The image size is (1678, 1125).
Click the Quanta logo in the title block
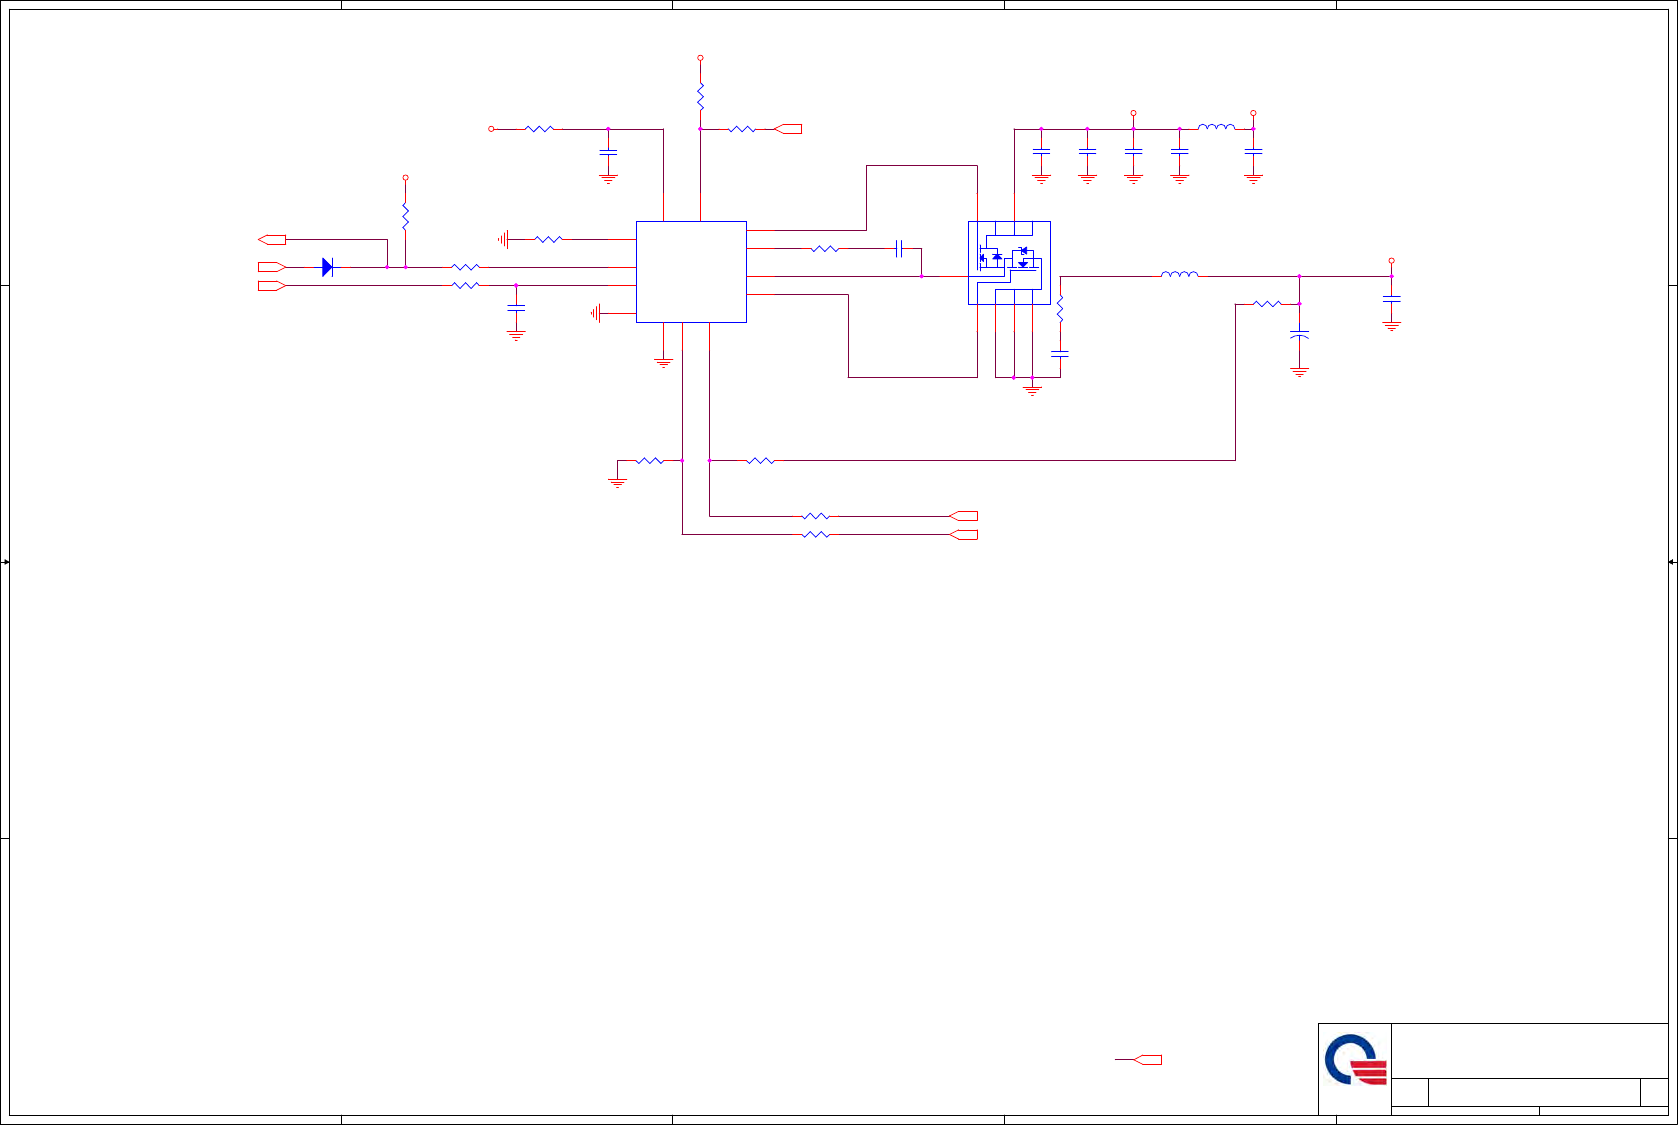point(1356,1060)
